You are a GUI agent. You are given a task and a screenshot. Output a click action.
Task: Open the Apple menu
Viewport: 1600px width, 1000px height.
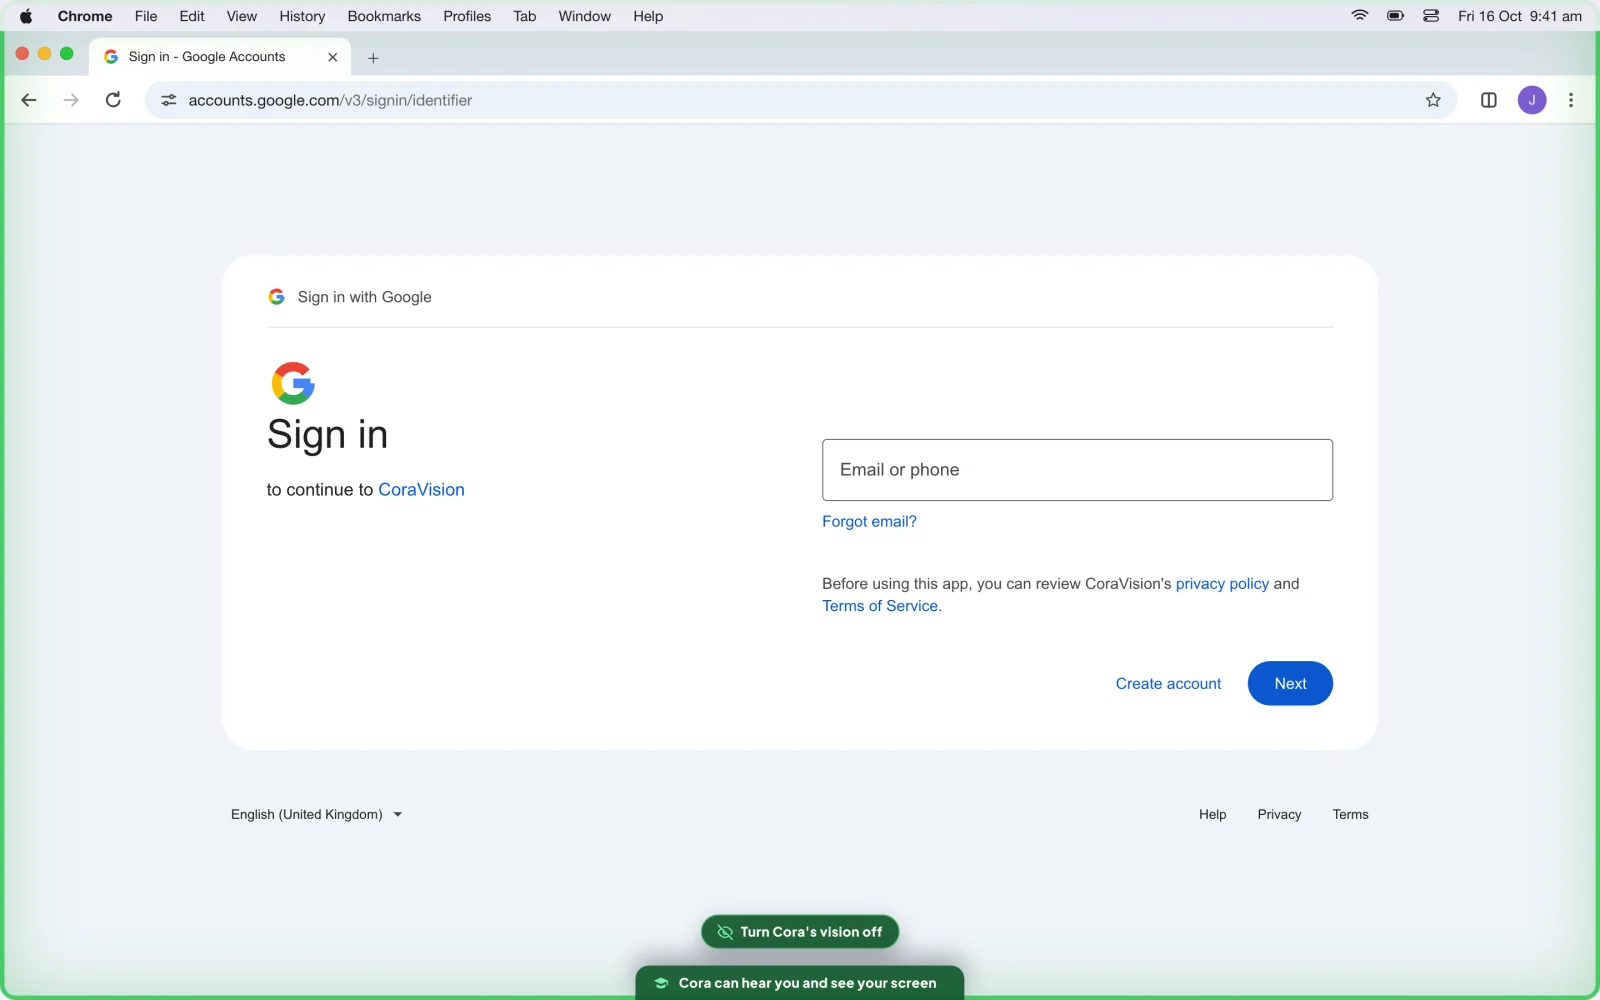pyautogui.click(x=26, y=16)
